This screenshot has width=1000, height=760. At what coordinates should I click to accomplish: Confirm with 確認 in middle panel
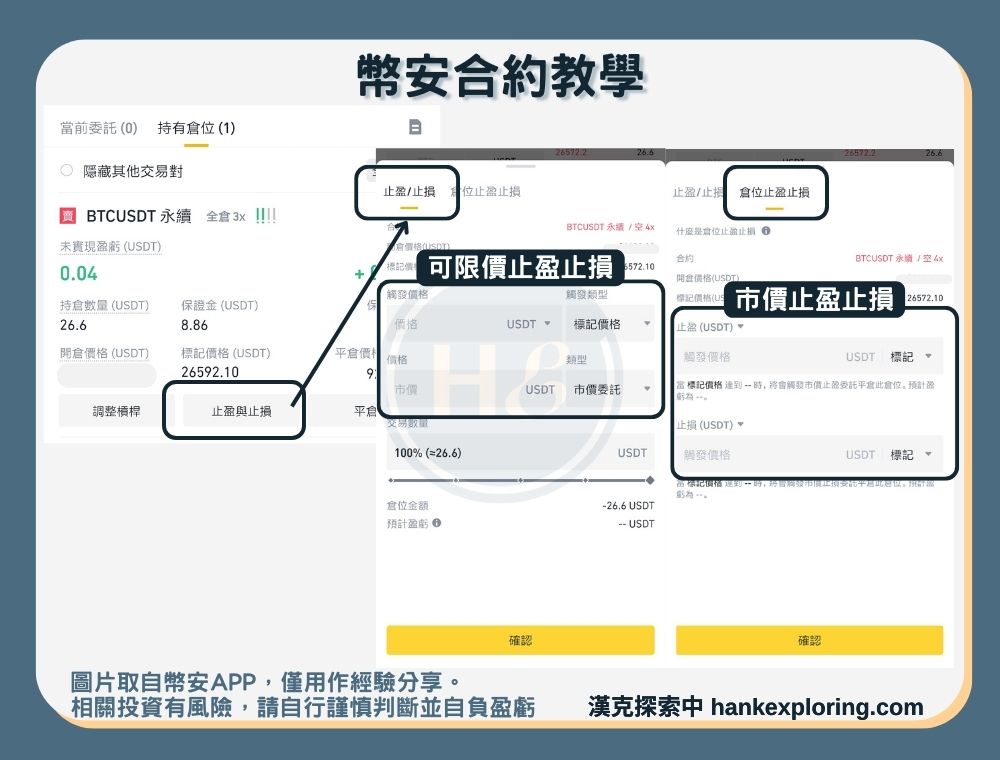point(520,639)
